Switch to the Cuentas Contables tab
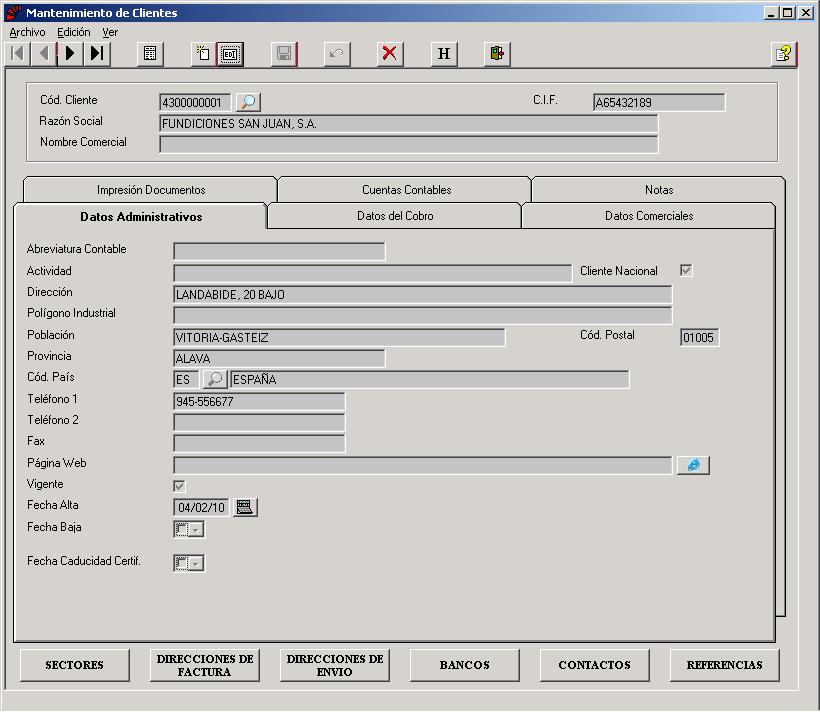 (406, 190)
